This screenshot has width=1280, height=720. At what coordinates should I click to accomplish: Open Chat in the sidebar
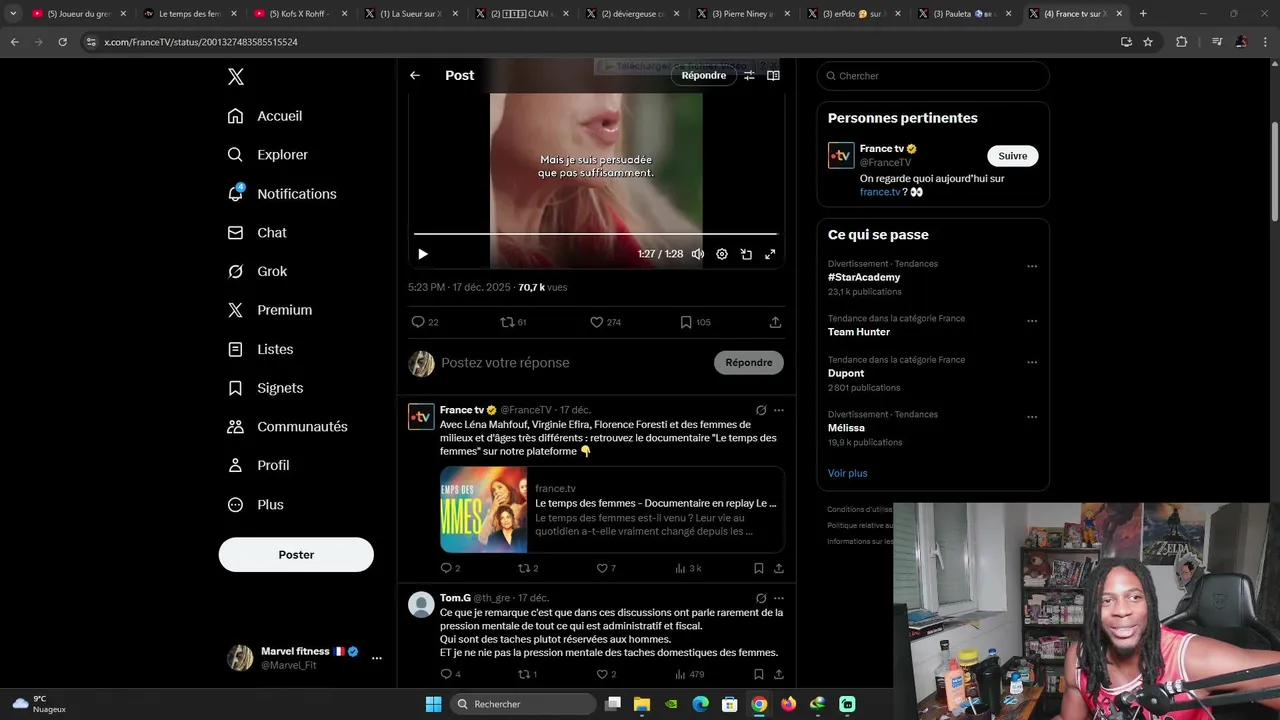click(257, 233)
